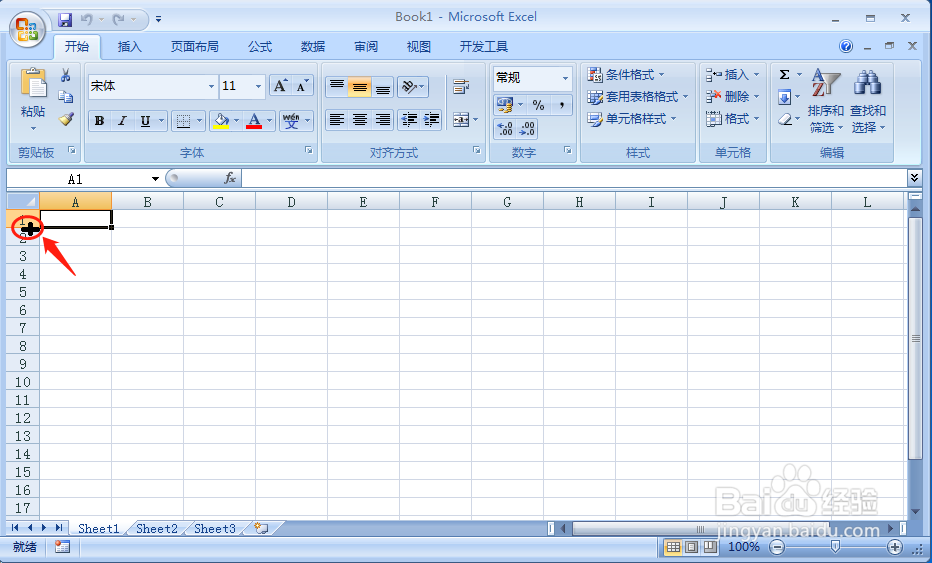This screenshot has height=563, width=932.
Task: Toggle Underline formatting
Action: tap(145, 121)
